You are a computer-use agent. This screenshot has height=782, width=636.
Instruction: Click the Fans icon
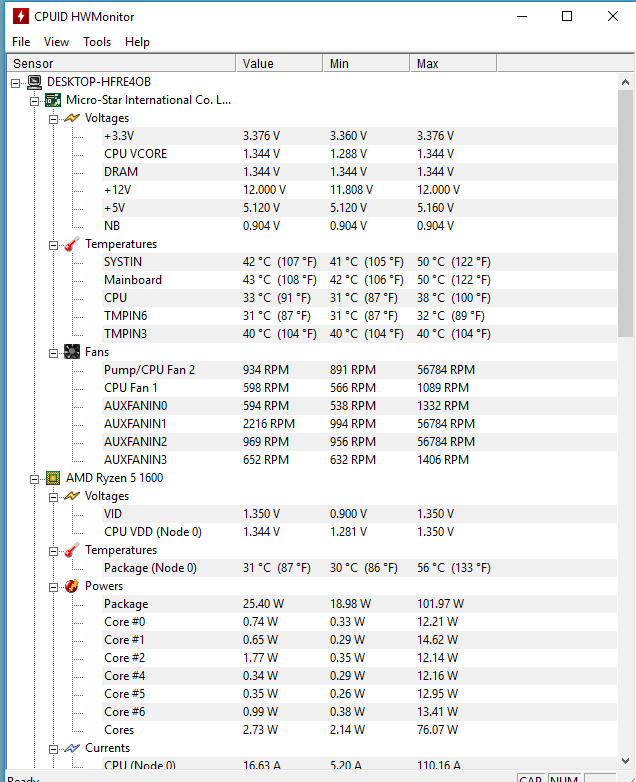pyautogui.click(x=72, y=352)
